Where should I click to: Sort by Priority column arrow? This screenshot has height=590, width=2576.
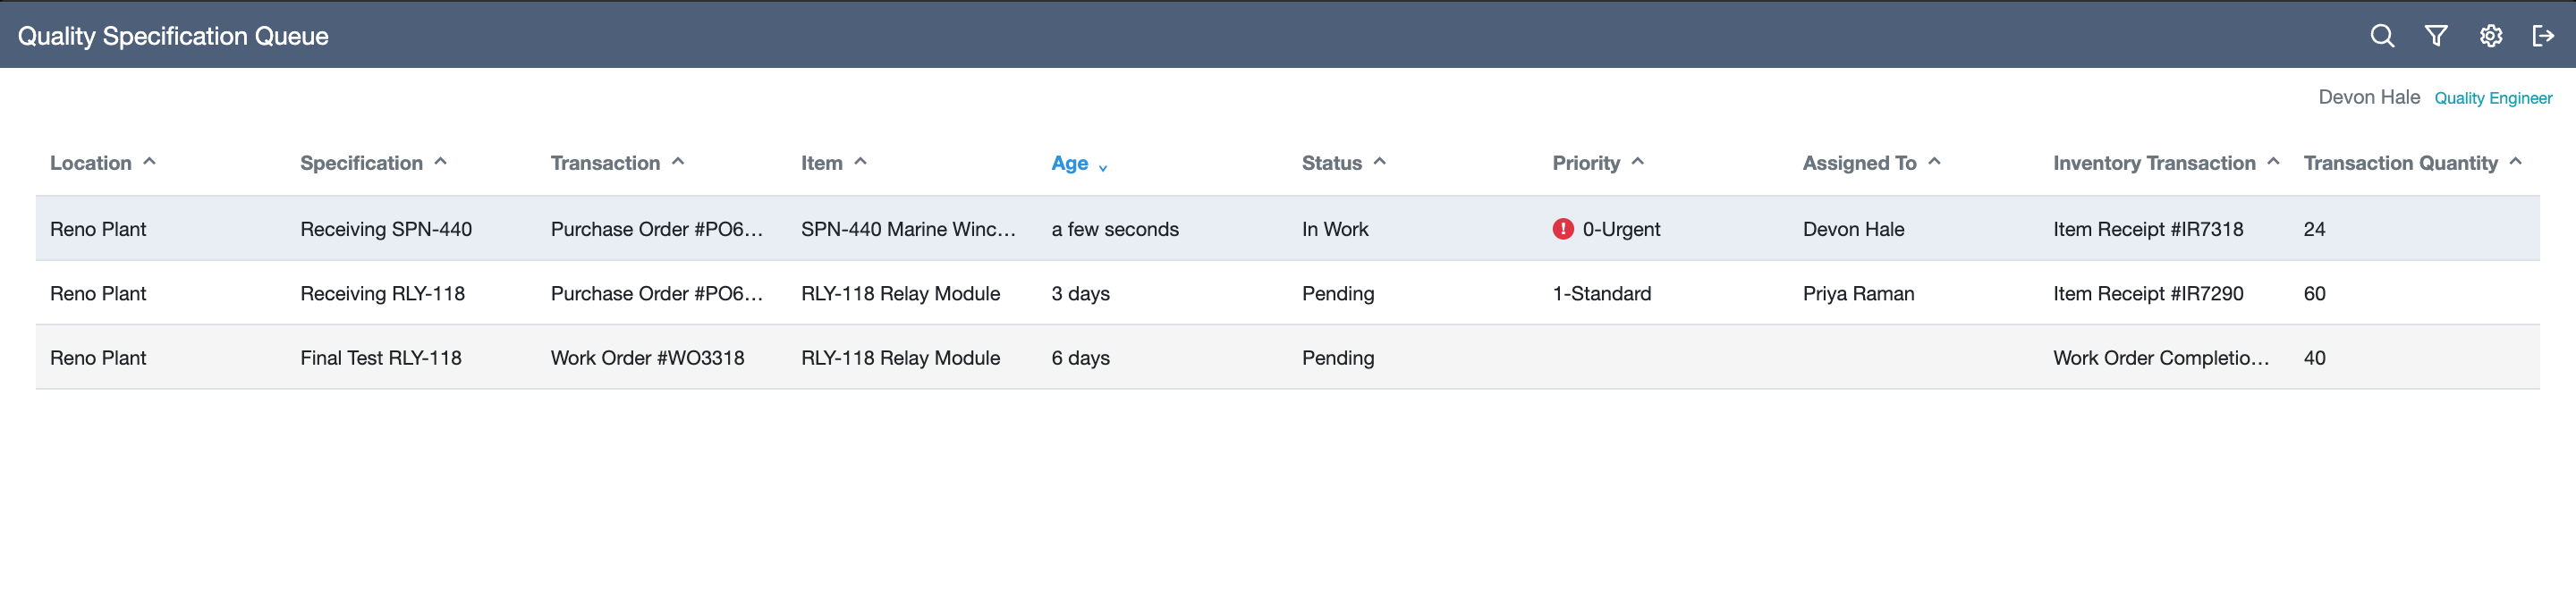tap(1638, 161)
